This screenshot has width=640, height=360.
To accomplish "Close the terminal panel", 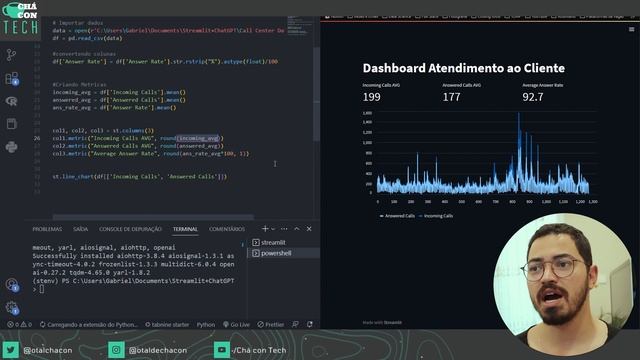I will 309,229.
